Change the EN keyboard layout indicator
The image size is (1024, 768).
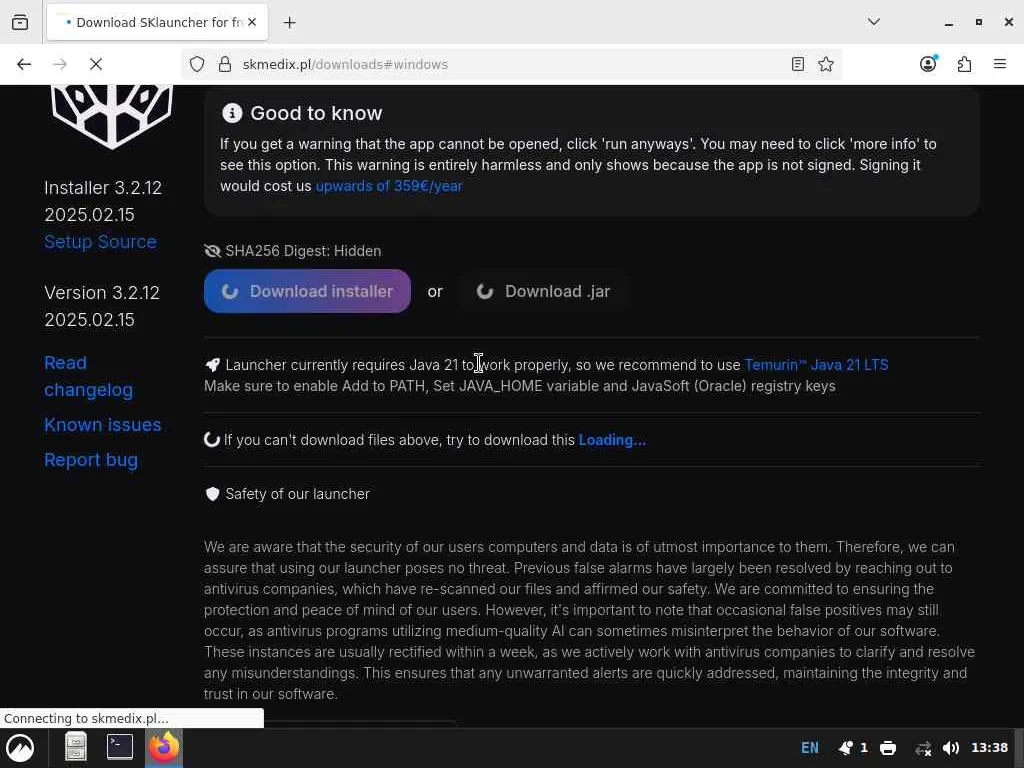pos(810,748)
